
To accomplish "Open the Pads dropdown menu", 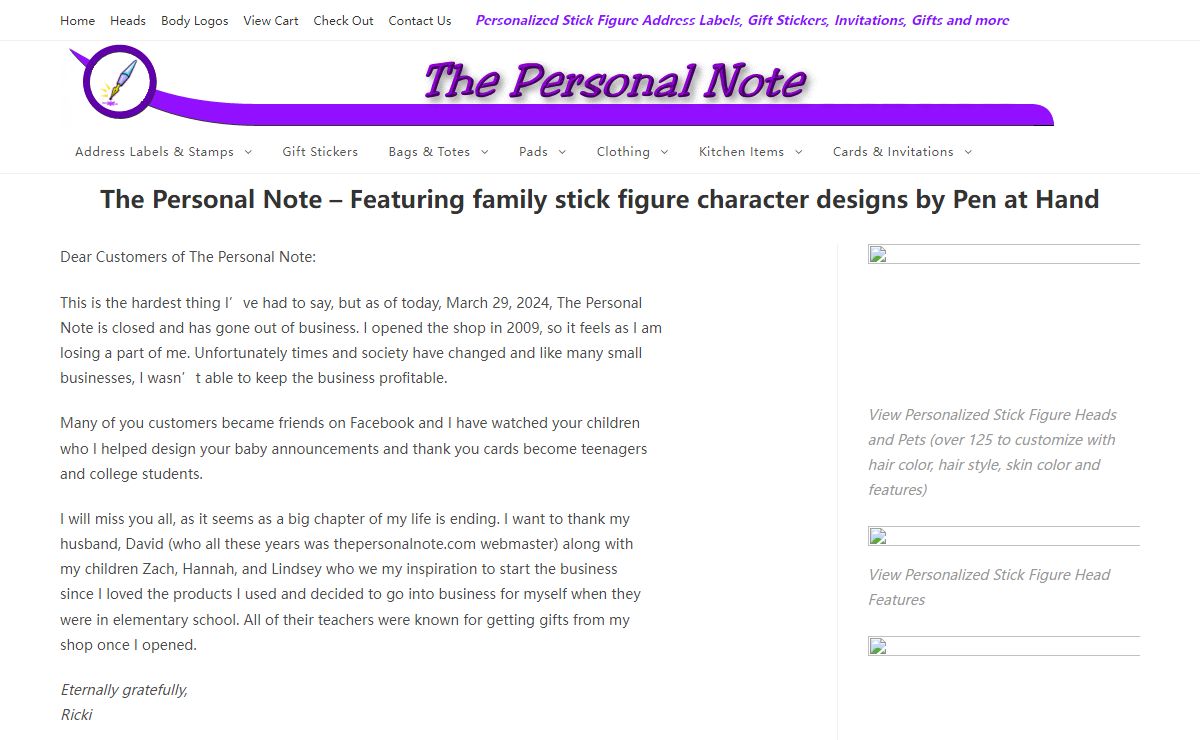I will [x=562, y=152].
